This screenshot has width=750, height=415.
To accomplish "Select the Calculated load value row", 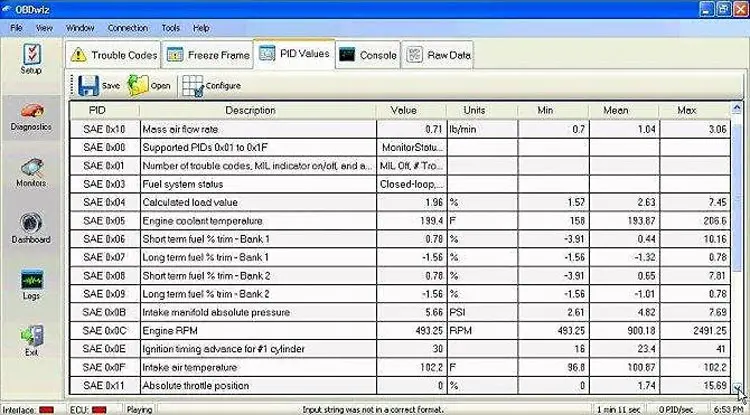I will click(x=400, y=202).
